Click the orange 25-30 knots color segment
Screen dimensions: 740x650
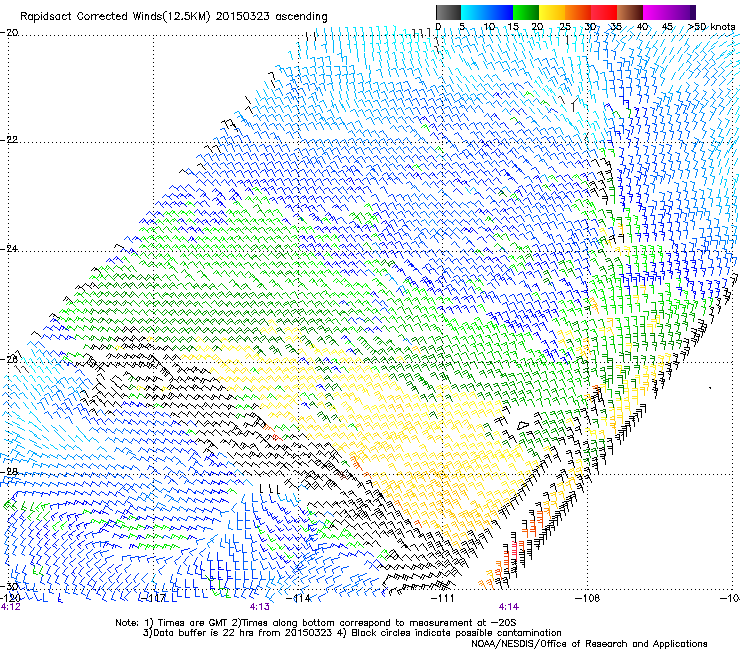coord(578,12)
